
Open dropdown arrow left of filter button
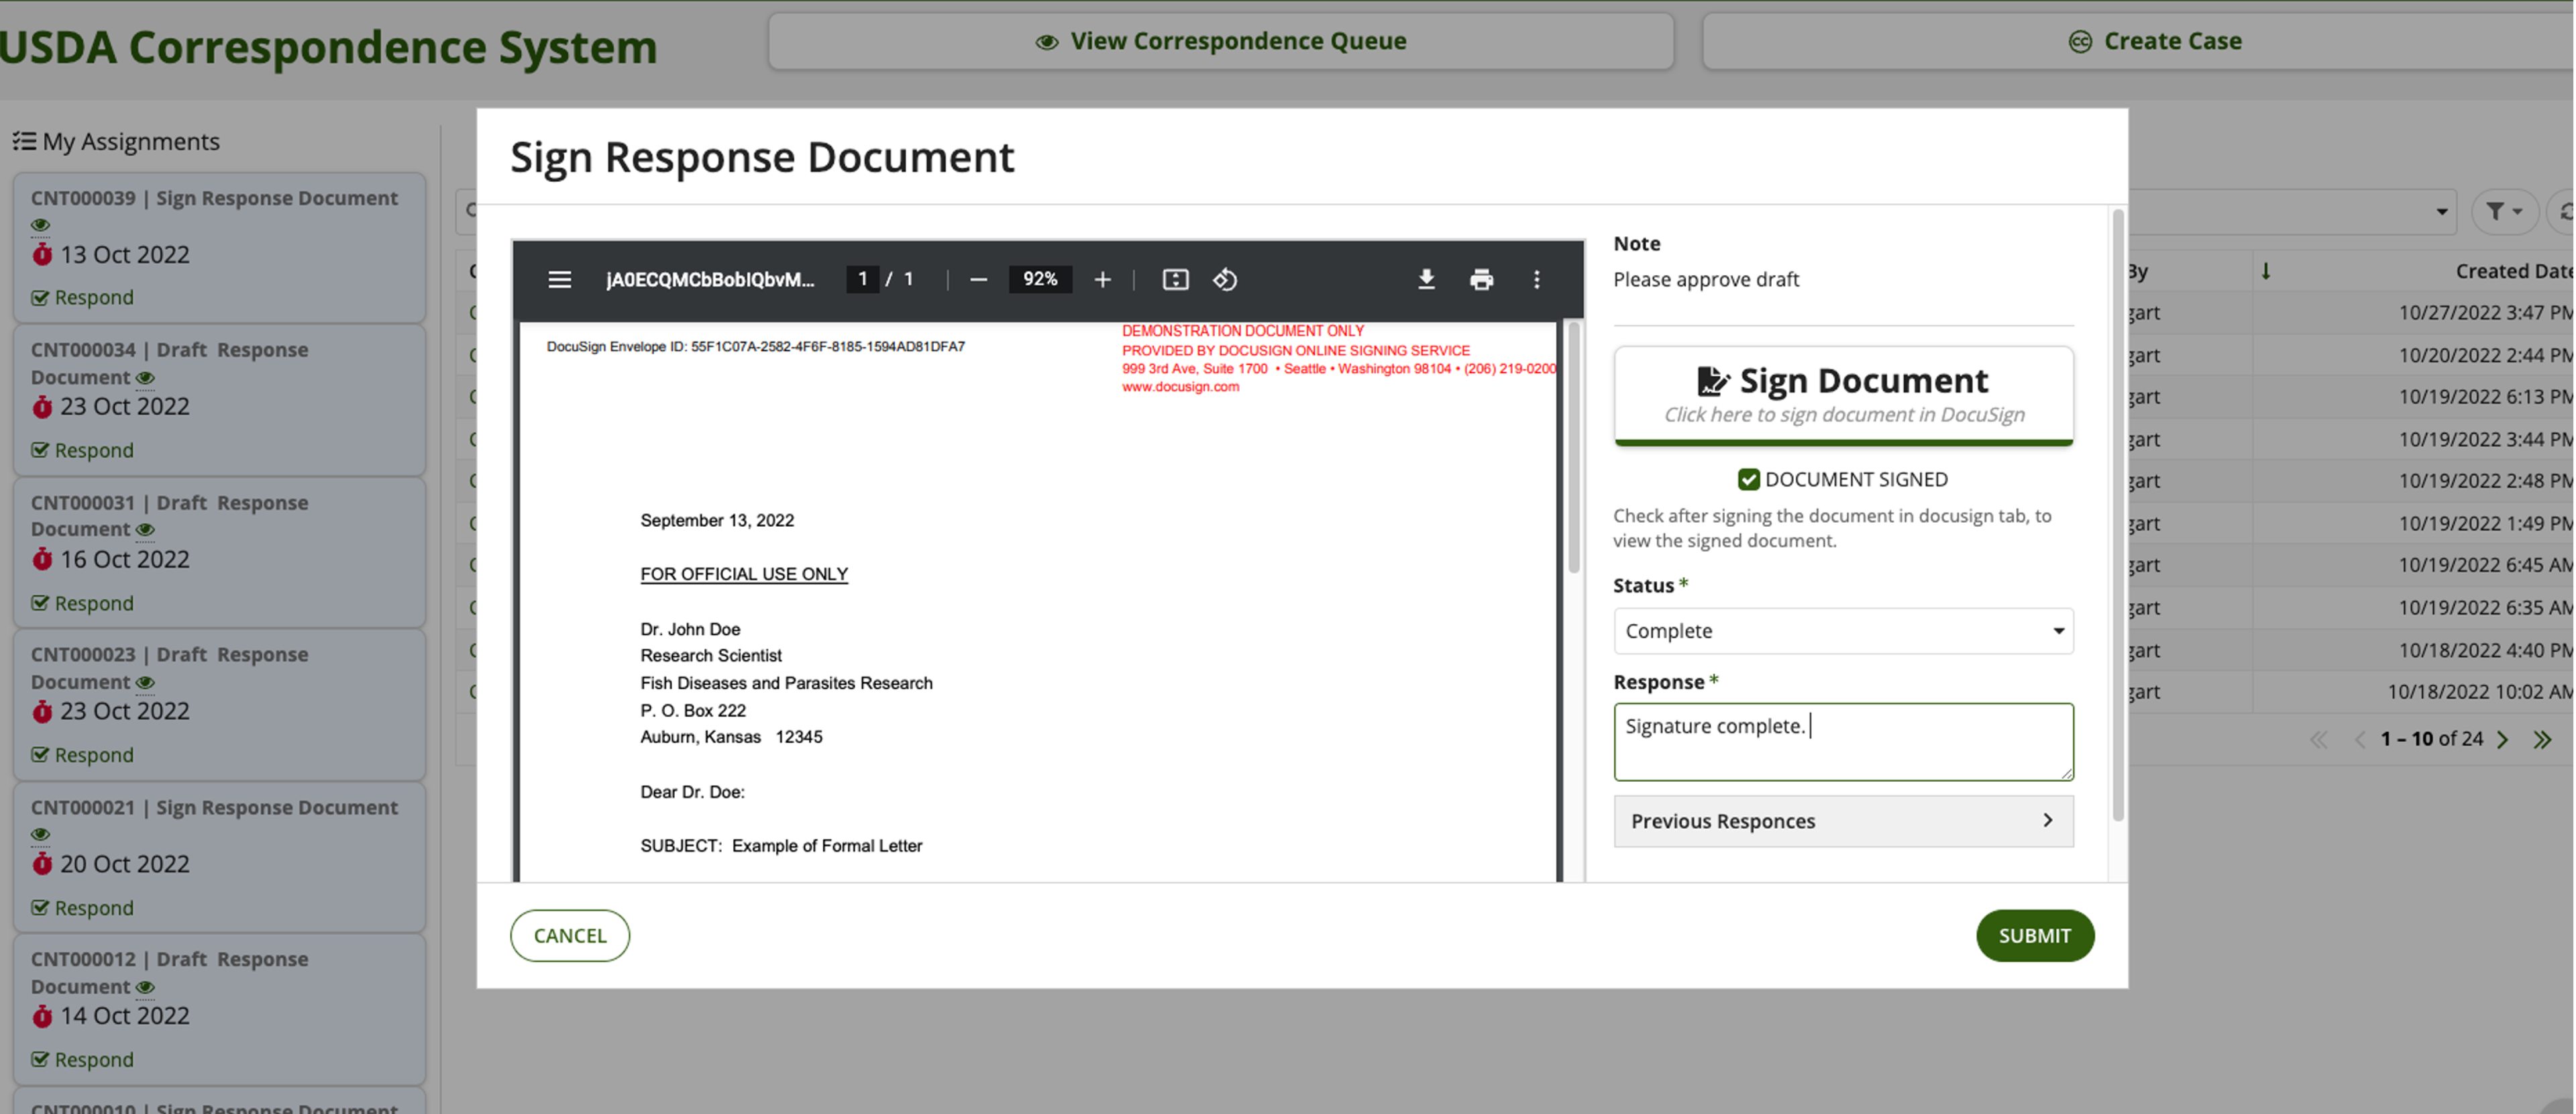[x=2441, y=212]
